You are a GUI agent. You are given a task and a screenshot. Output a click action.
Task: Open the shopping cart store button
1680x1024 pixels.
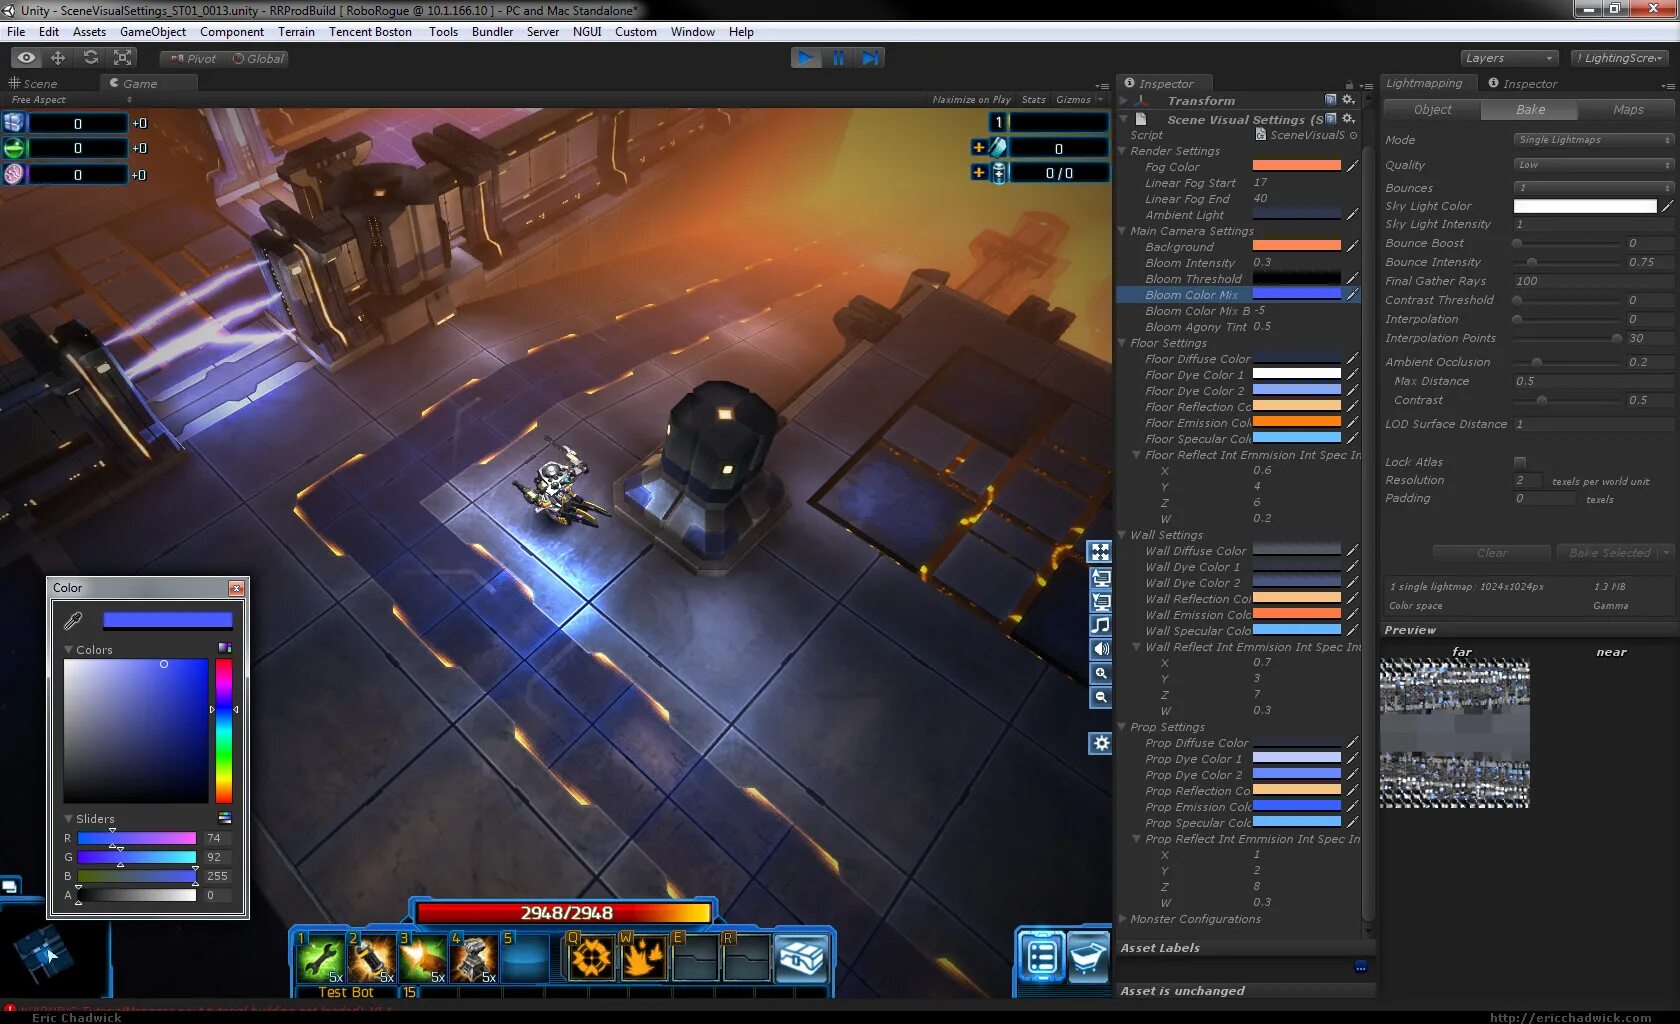coord(1088,958)
